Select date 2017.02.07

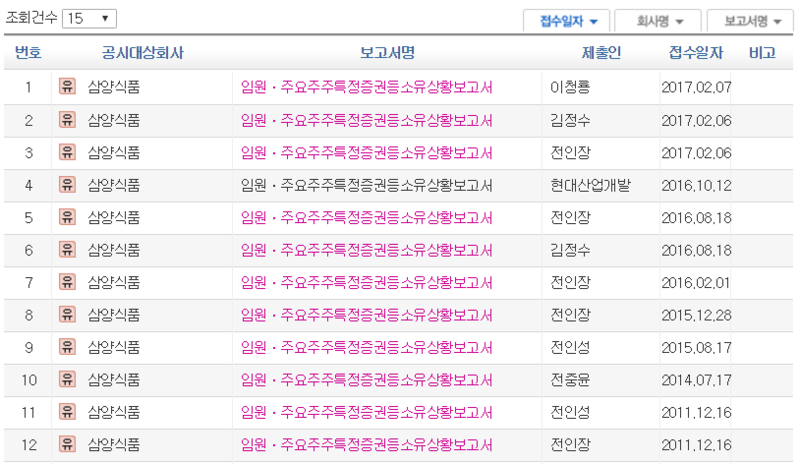click(696, 87)
